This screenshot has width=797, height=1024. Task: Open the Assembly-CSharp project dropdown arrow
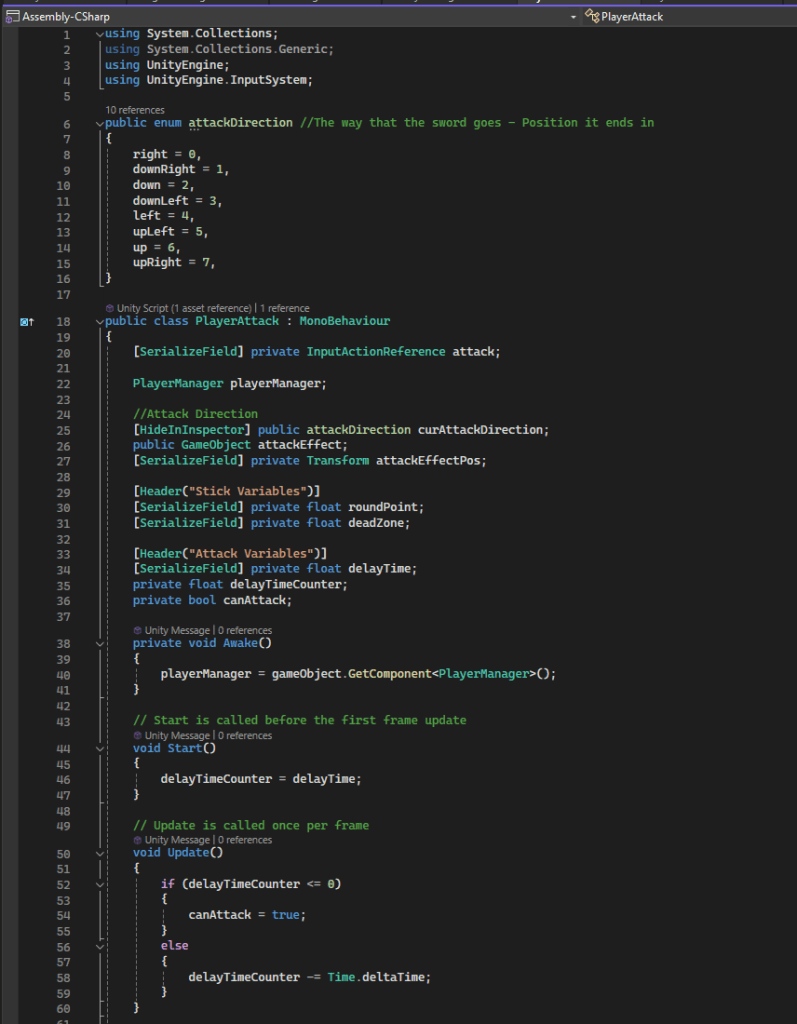[x=573, y=17]
